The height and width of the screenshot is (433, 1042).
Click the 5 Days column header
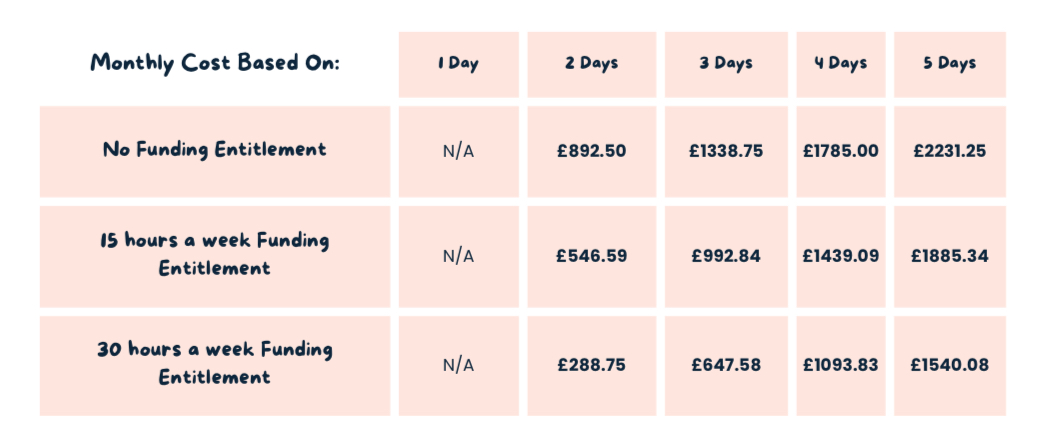pos(950,64)
